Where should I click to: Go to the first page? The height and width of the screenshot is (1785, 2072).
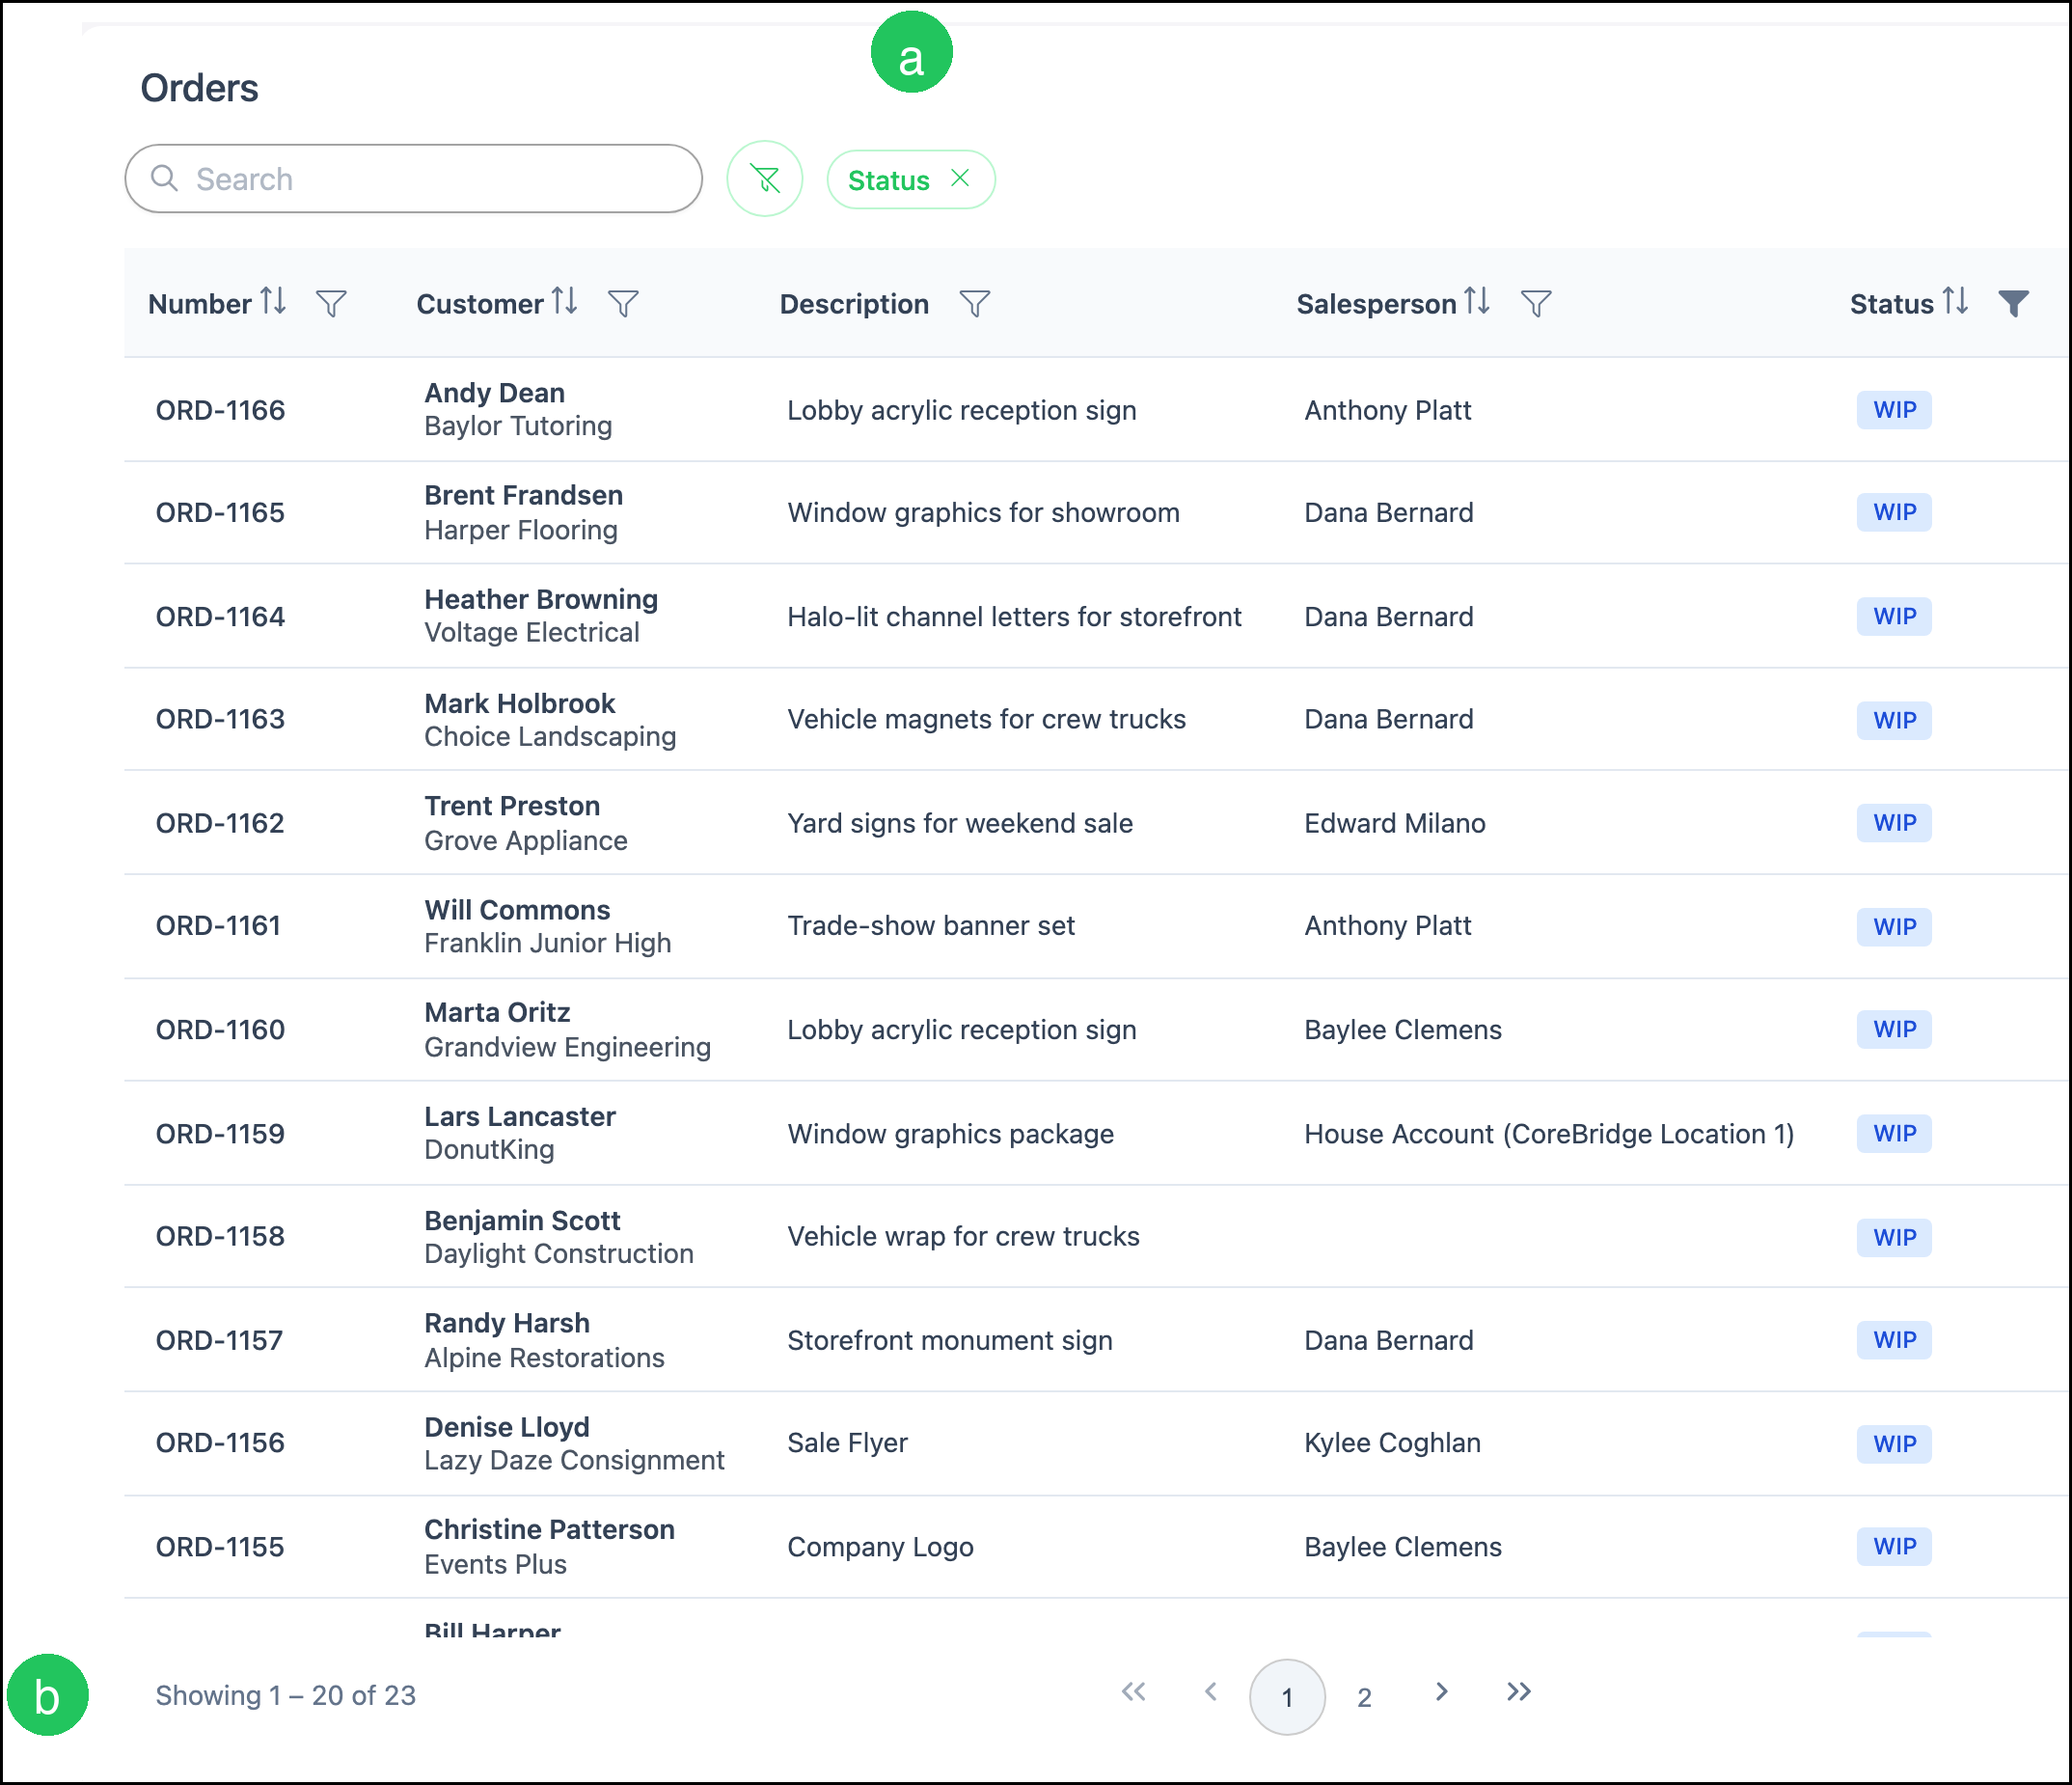coord(1133,1692)
